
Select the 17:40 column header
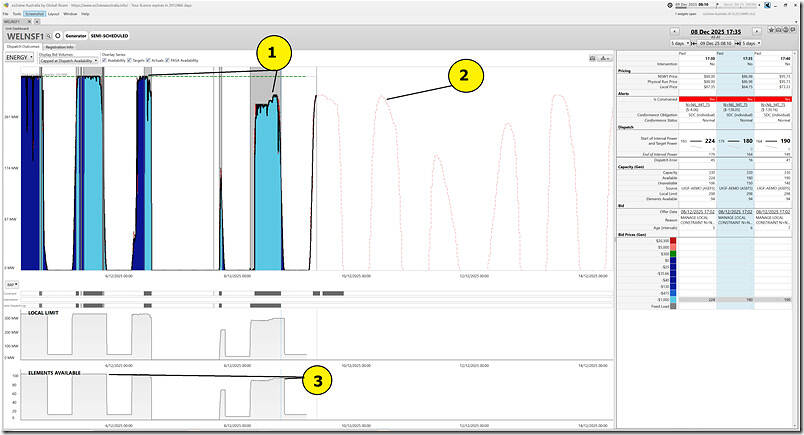click(x=786, y=58)
